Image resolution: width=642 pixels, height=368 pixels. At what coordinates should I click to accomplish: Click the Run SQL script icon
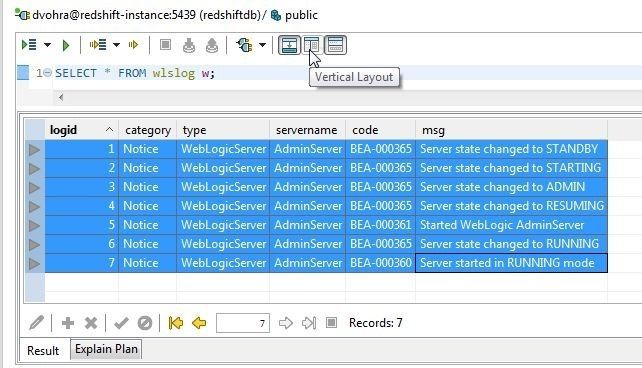tap(29, 45)
